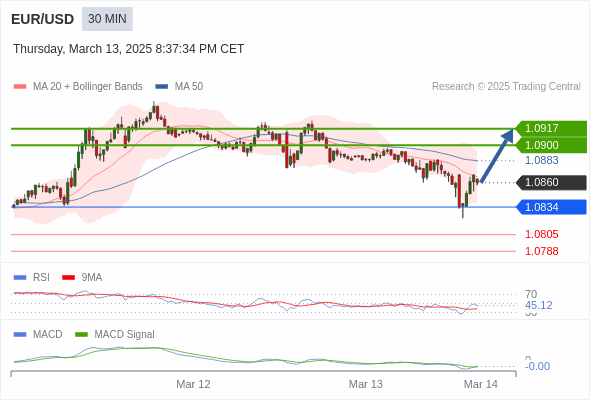Click the MA 50 blue legend swatch
This screenshot has height=400, width=590.
pyautogui.click(x=162, y=87)
